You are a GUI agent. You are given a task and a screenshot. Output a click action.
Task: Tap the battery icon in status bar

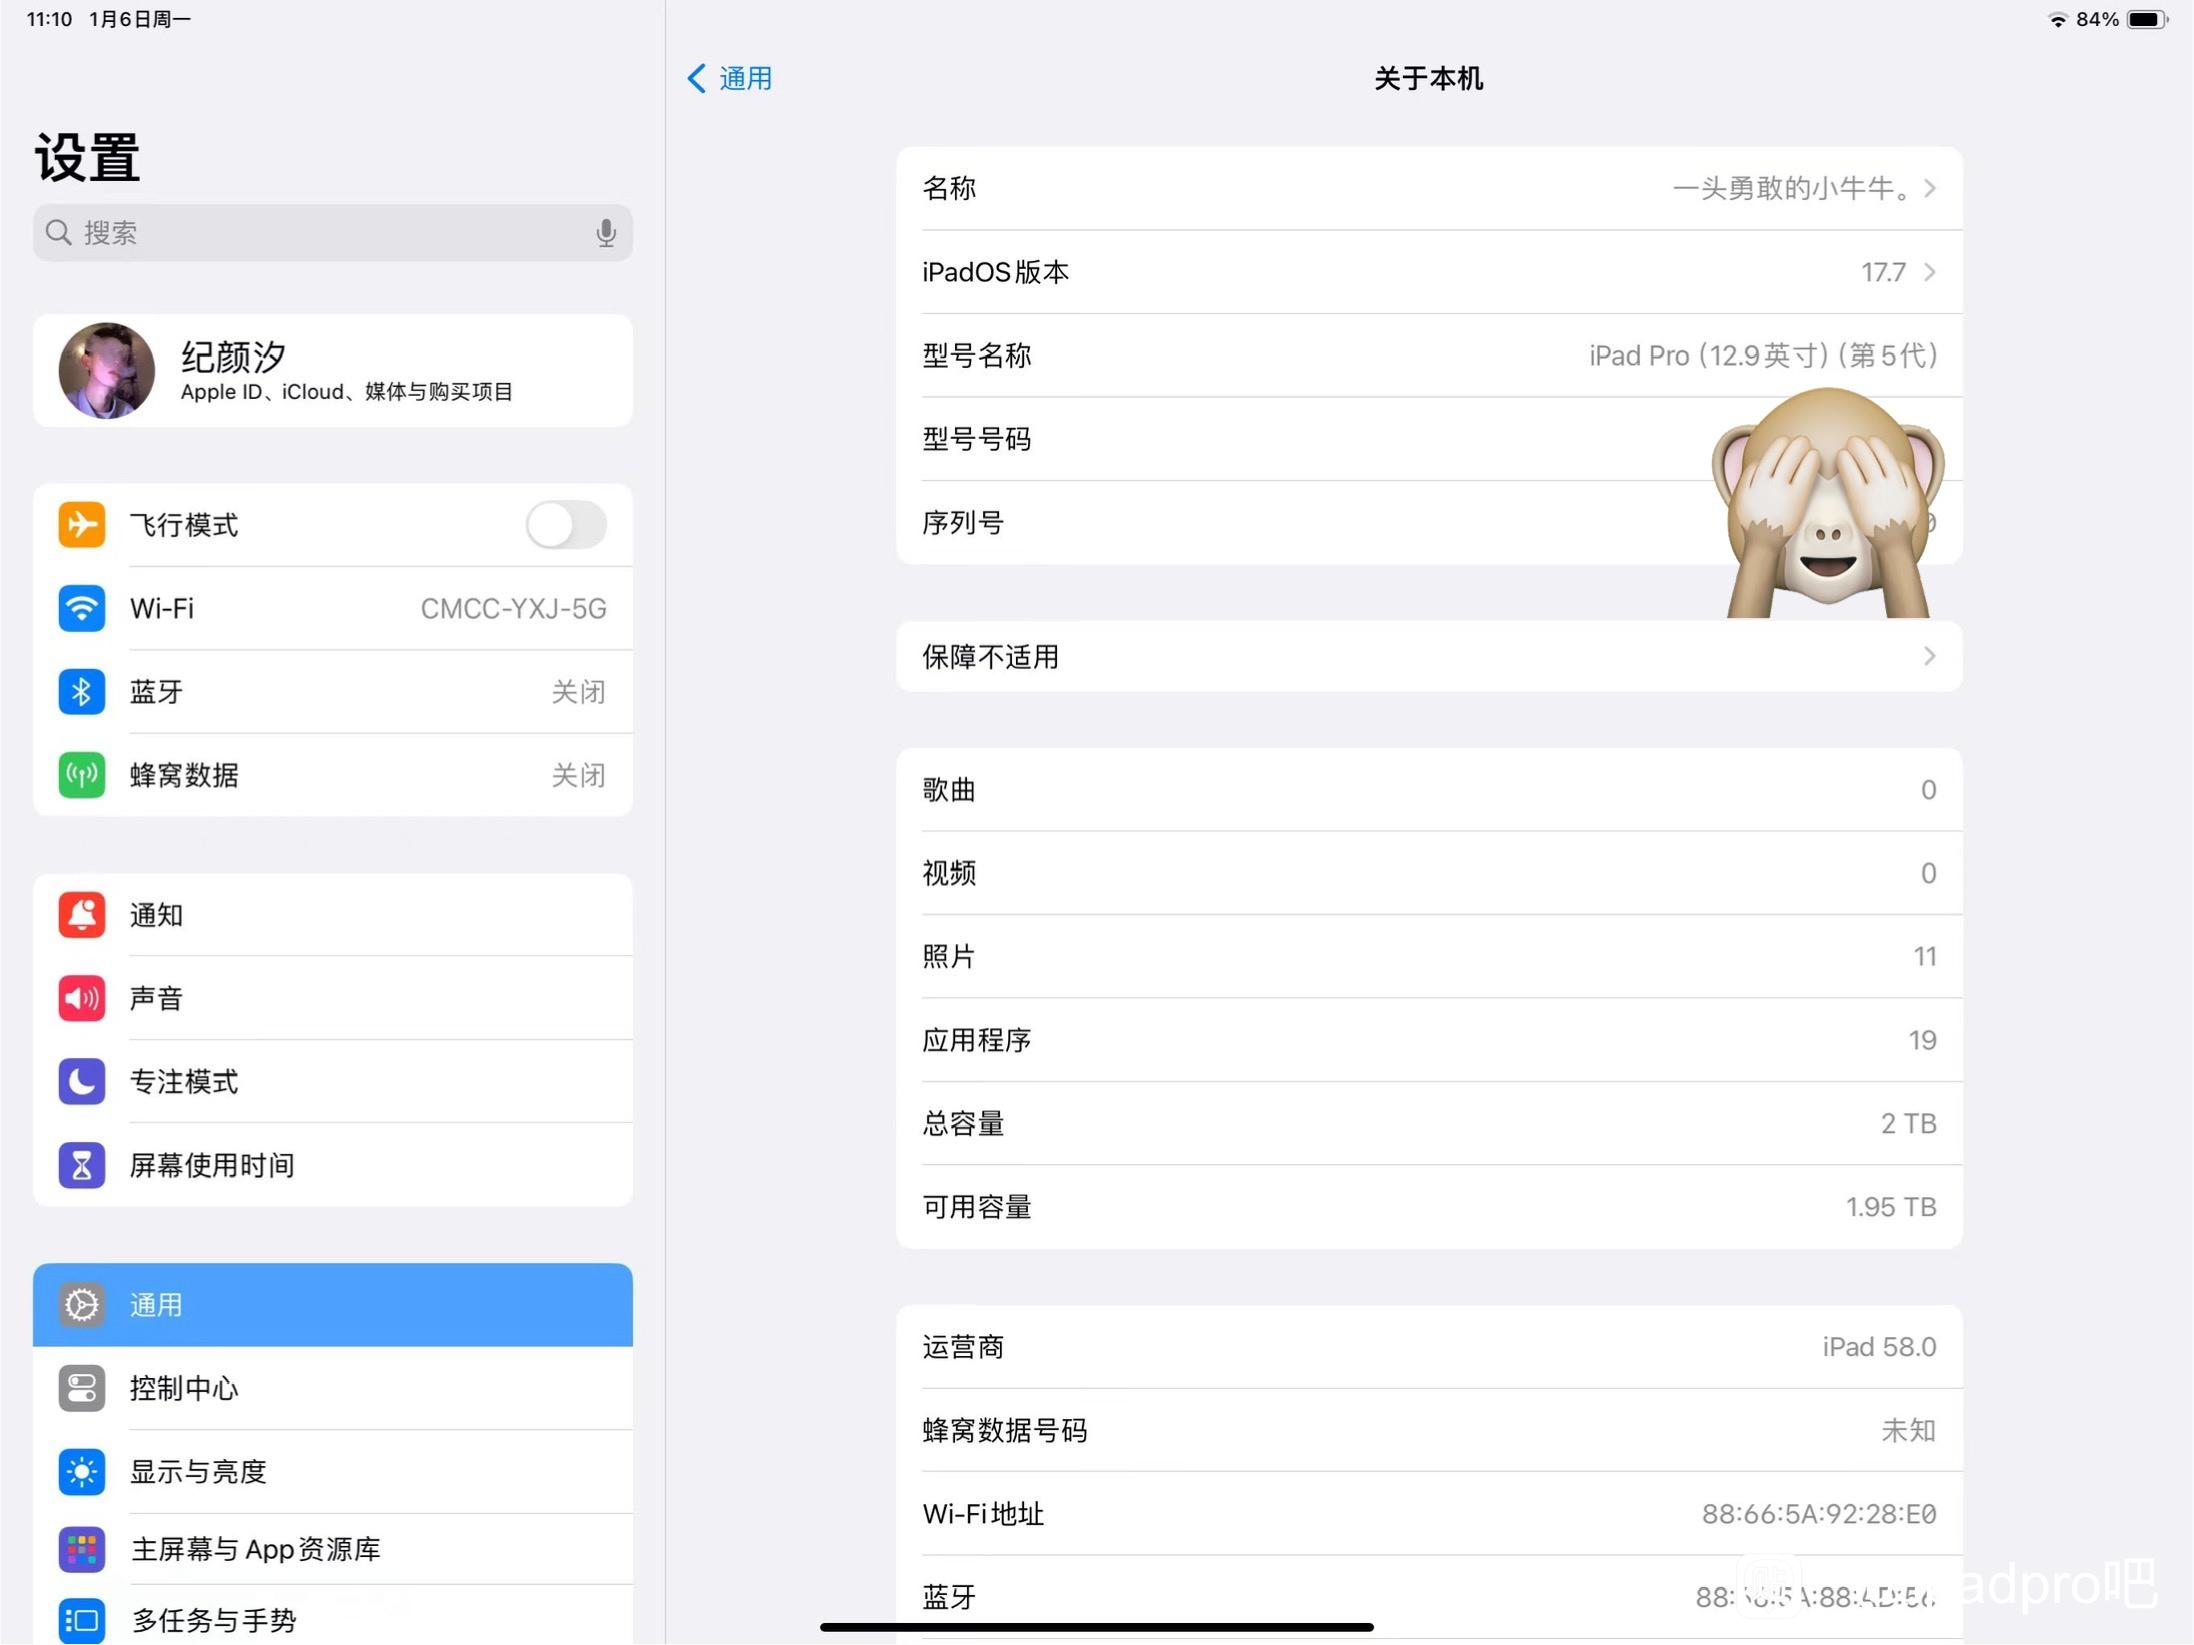[x=2147, y=19]
